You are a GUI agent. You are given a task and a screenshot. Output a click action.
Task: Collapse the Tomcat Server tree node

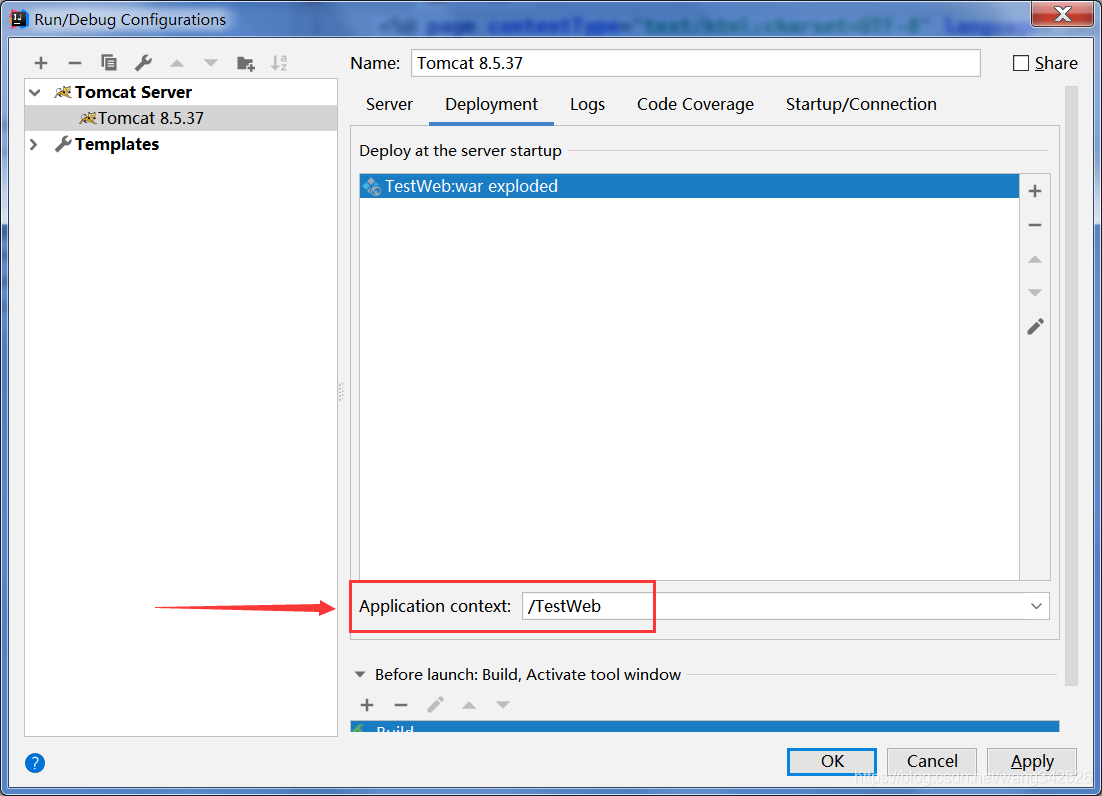pyautogui.click(x=34, y=92)
